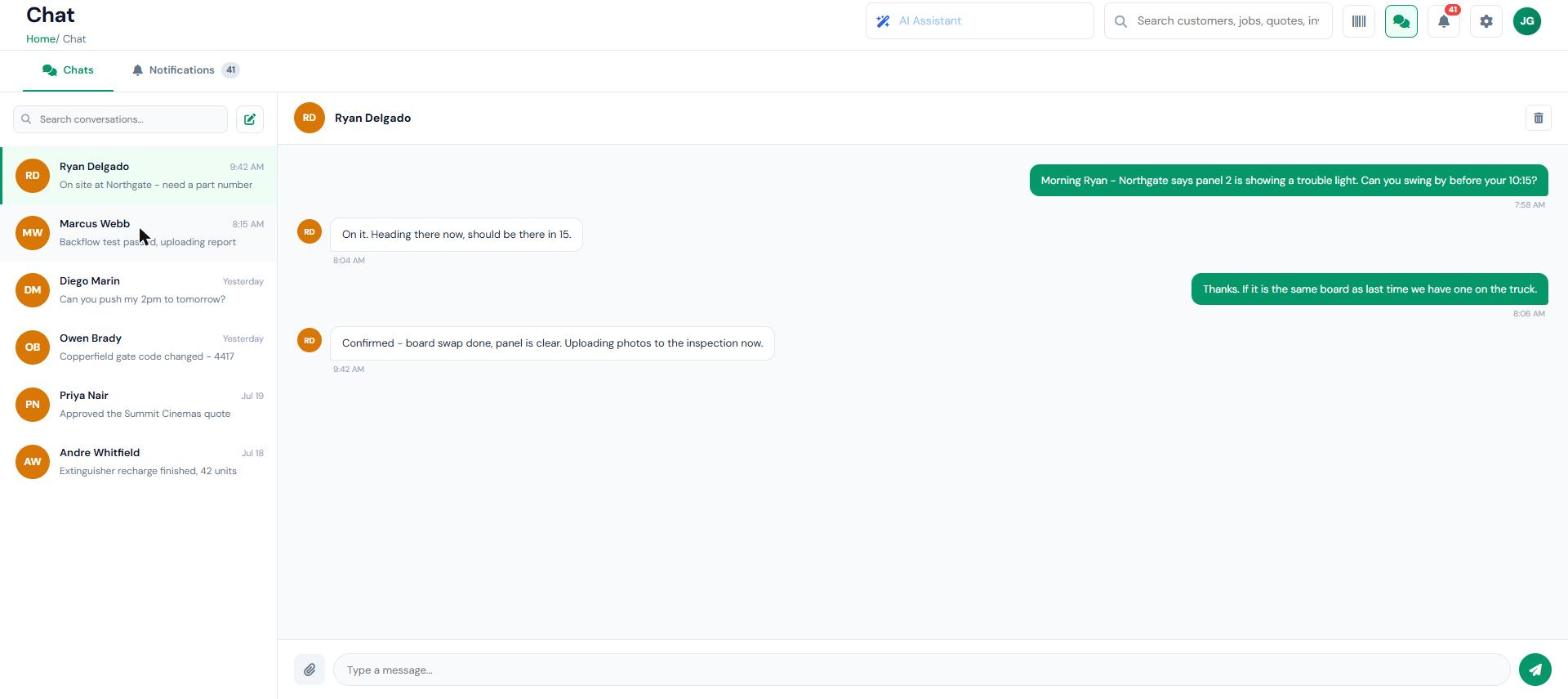
Task: Click 'On site at Northgate' preview
Action: [156, 185]
